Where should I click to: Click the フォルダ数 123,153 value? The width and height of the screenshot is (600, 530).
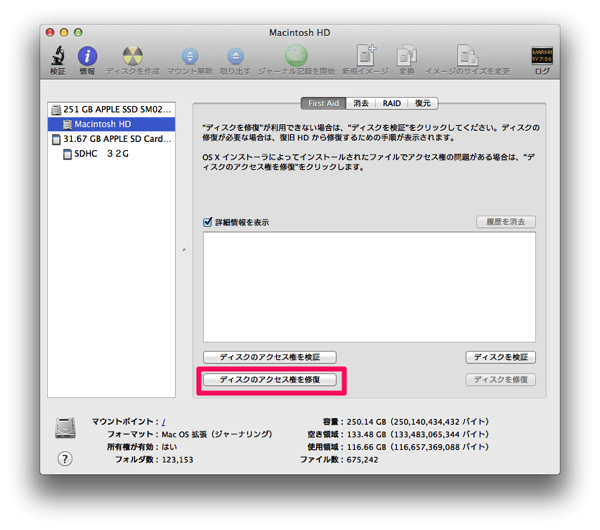178,460
